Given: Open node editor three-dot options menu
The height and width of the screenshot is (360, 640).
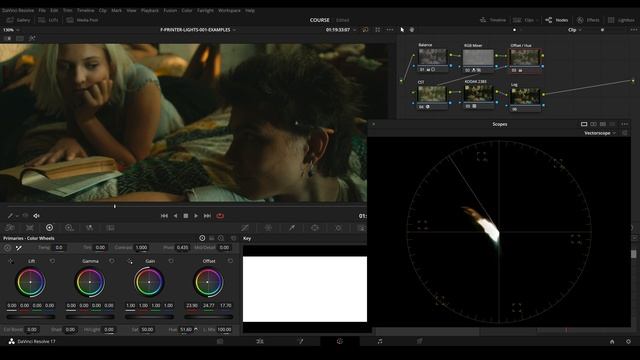Looking at the screenshot, I should [634, 30].
